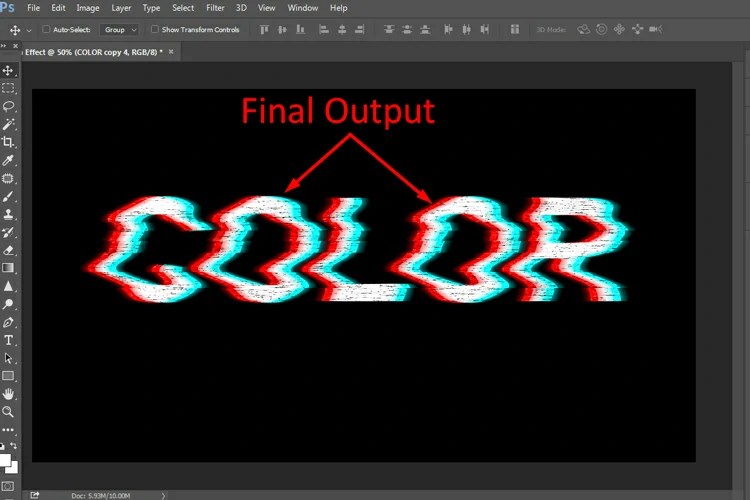
Task: Reset default foreground and background colors
Action: click(2, 446)
